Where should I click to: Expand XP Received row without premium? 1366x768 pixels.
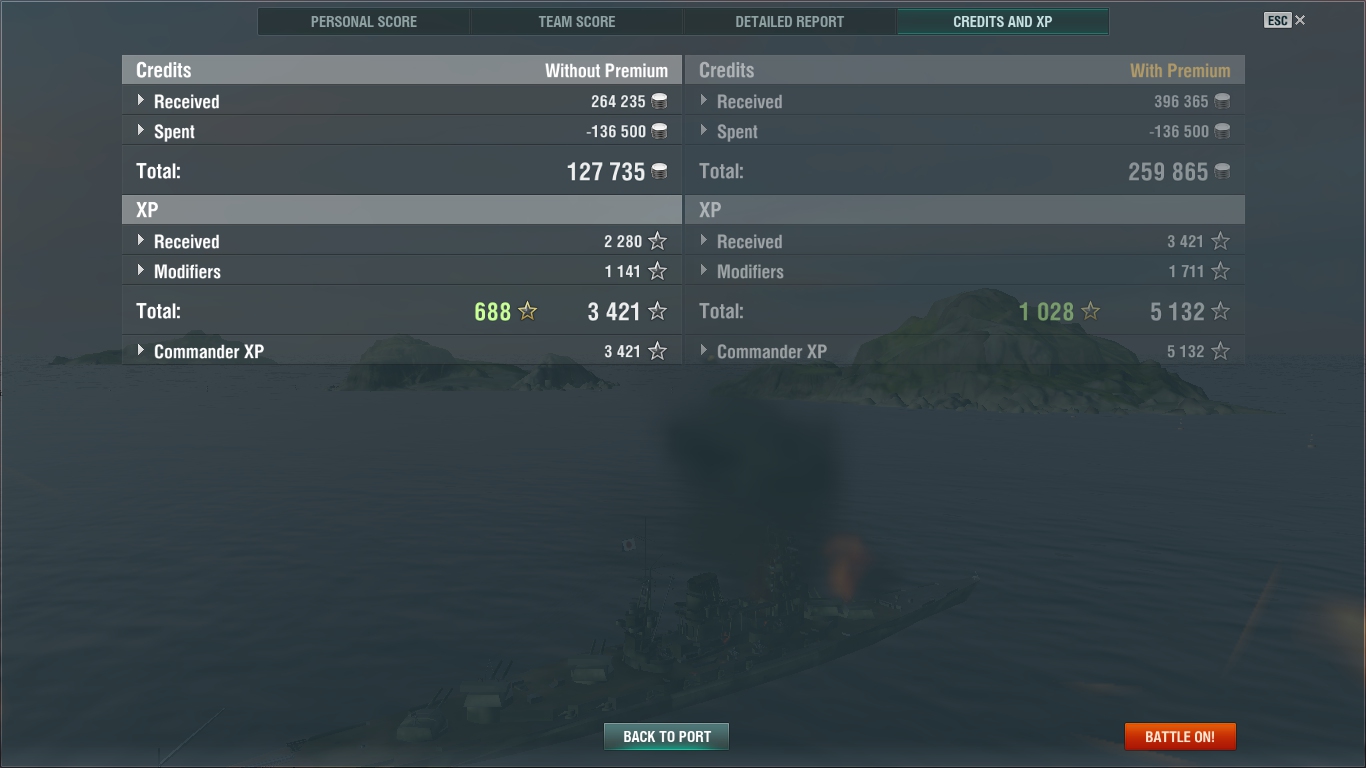[402, 241]
